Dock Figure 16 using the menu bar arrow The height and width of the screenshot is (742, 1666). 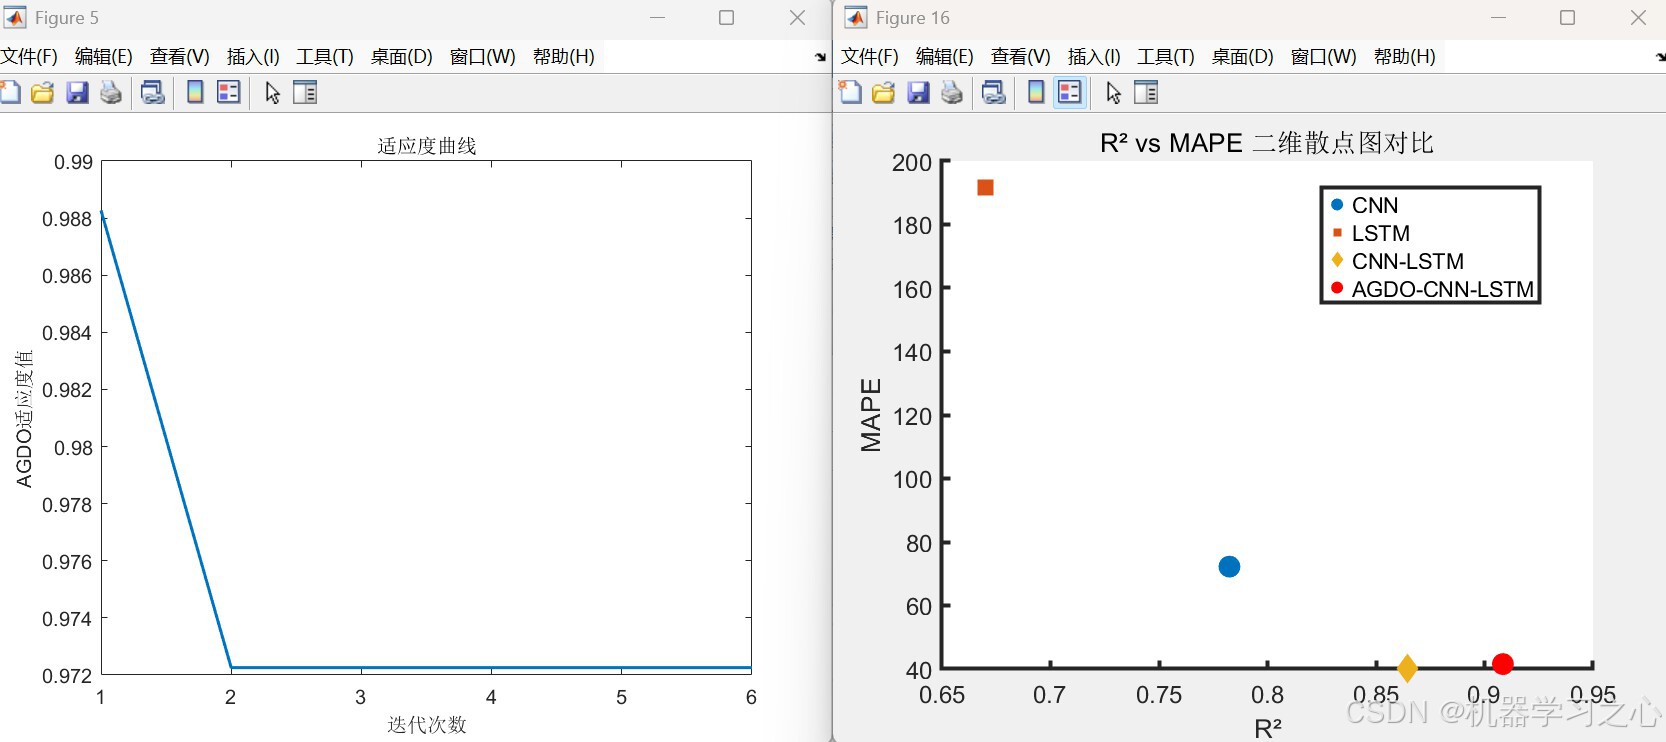tap(1660, 58)
